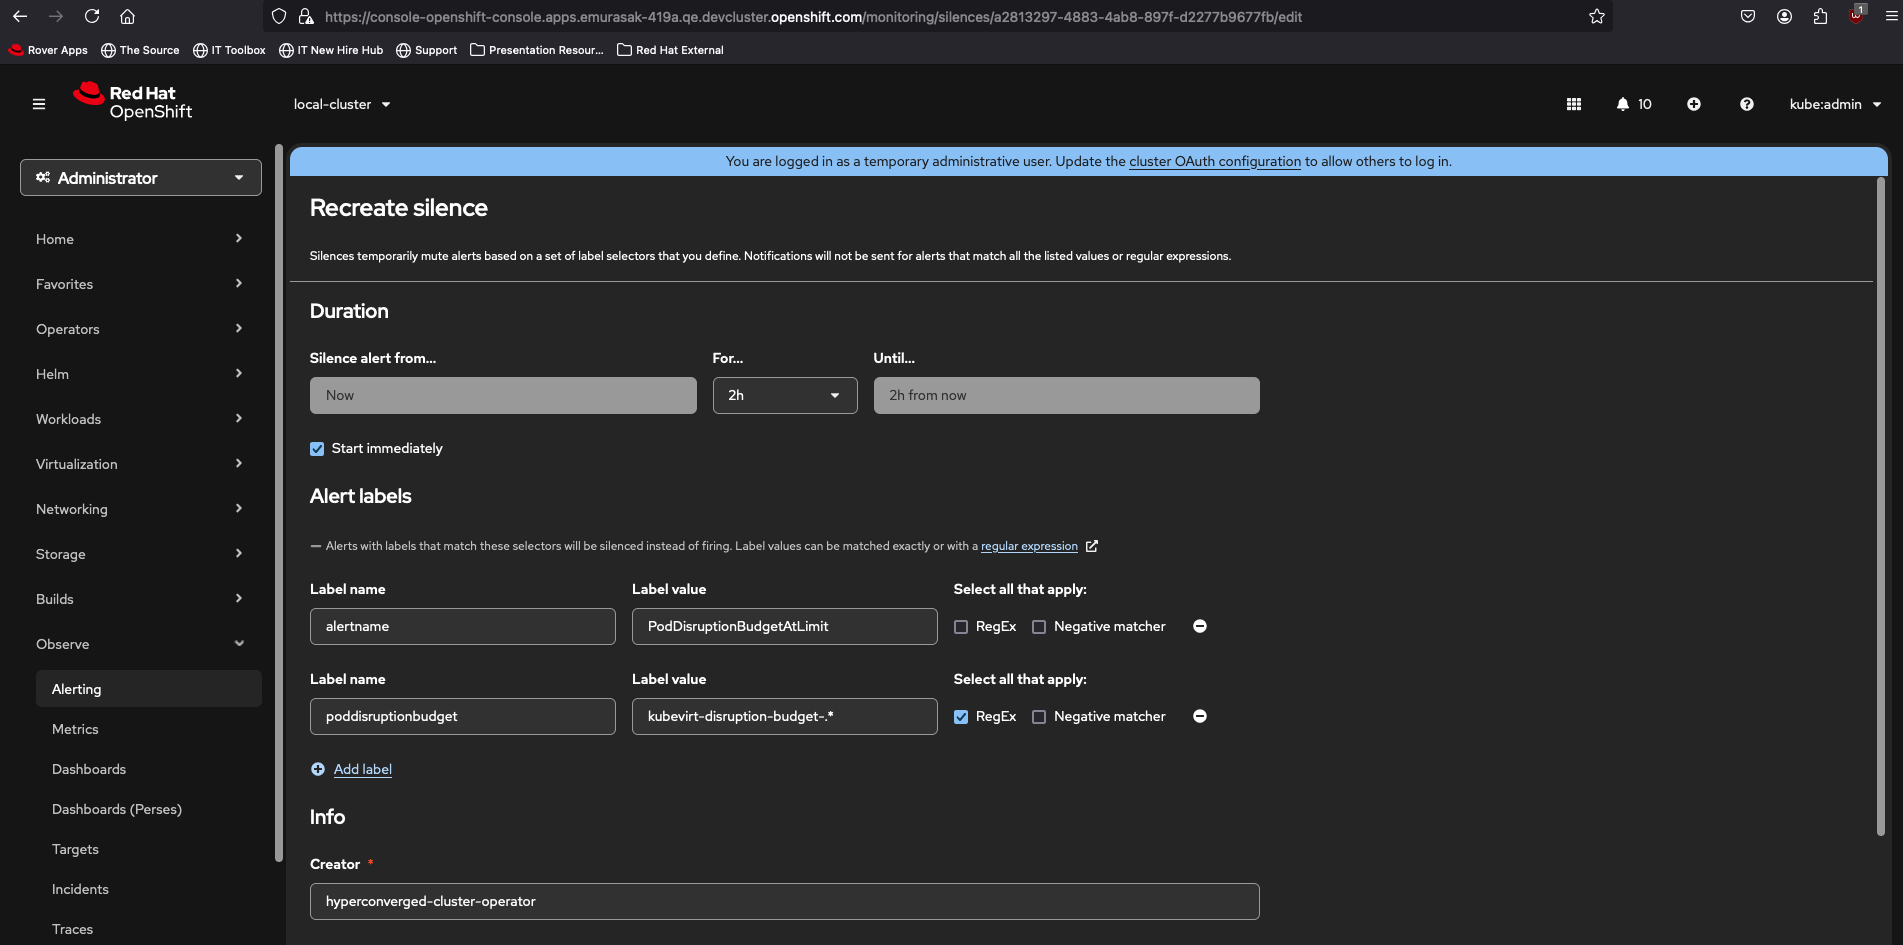Image resolution: width=1903 pixels, height=945 pixels.
Task: Open the Administrator perspective switcher
Action: (141, 178)
